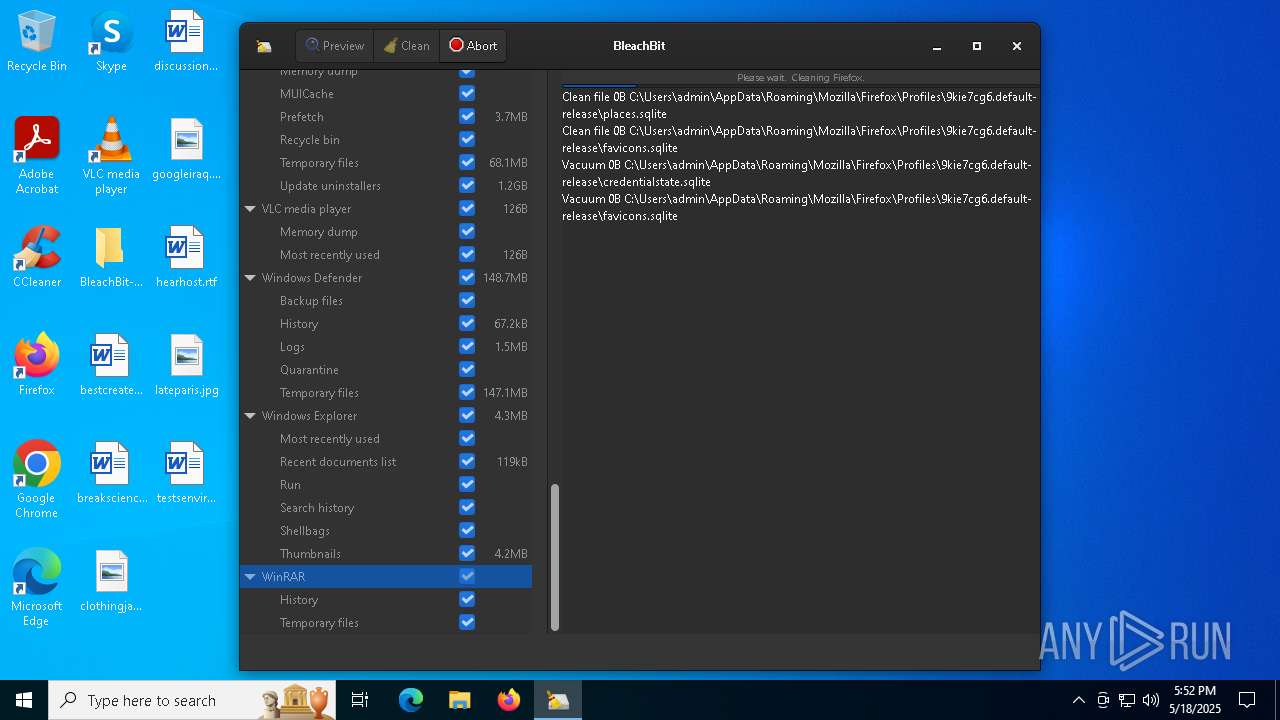1280x720 pixels.
Task: Launch Microsoft Edge desktop shortcut
Action: [37, 589]
